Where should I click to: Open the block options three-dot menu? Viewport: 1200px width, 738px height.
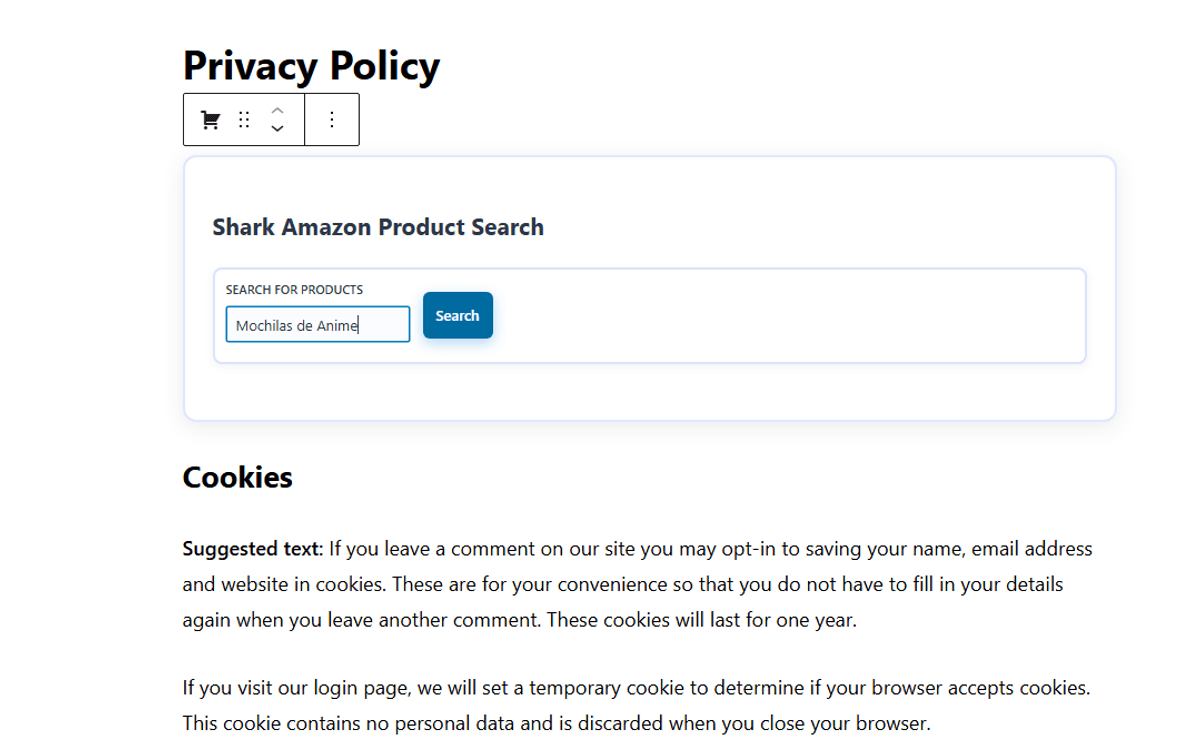[332, 120]
